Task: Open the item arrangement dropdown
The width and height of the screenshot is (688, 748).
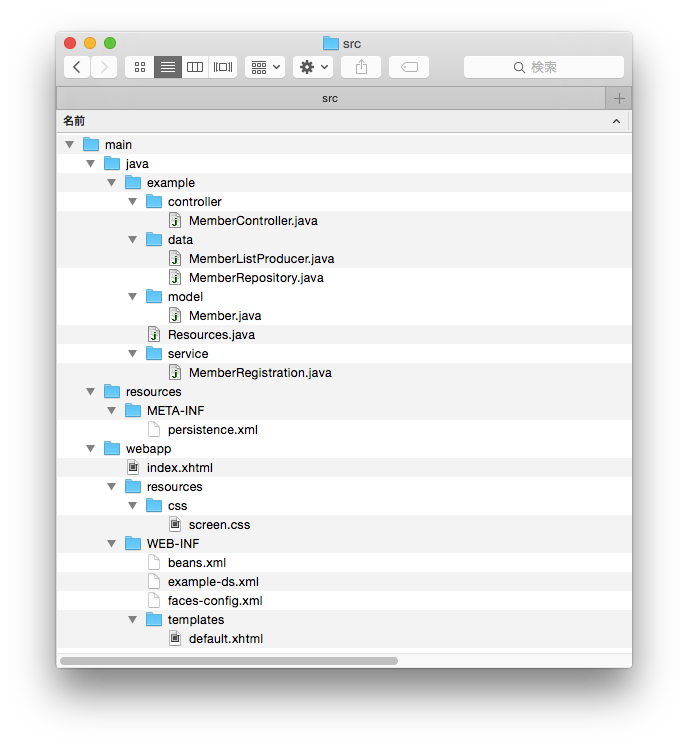Action: pos(265,67)
